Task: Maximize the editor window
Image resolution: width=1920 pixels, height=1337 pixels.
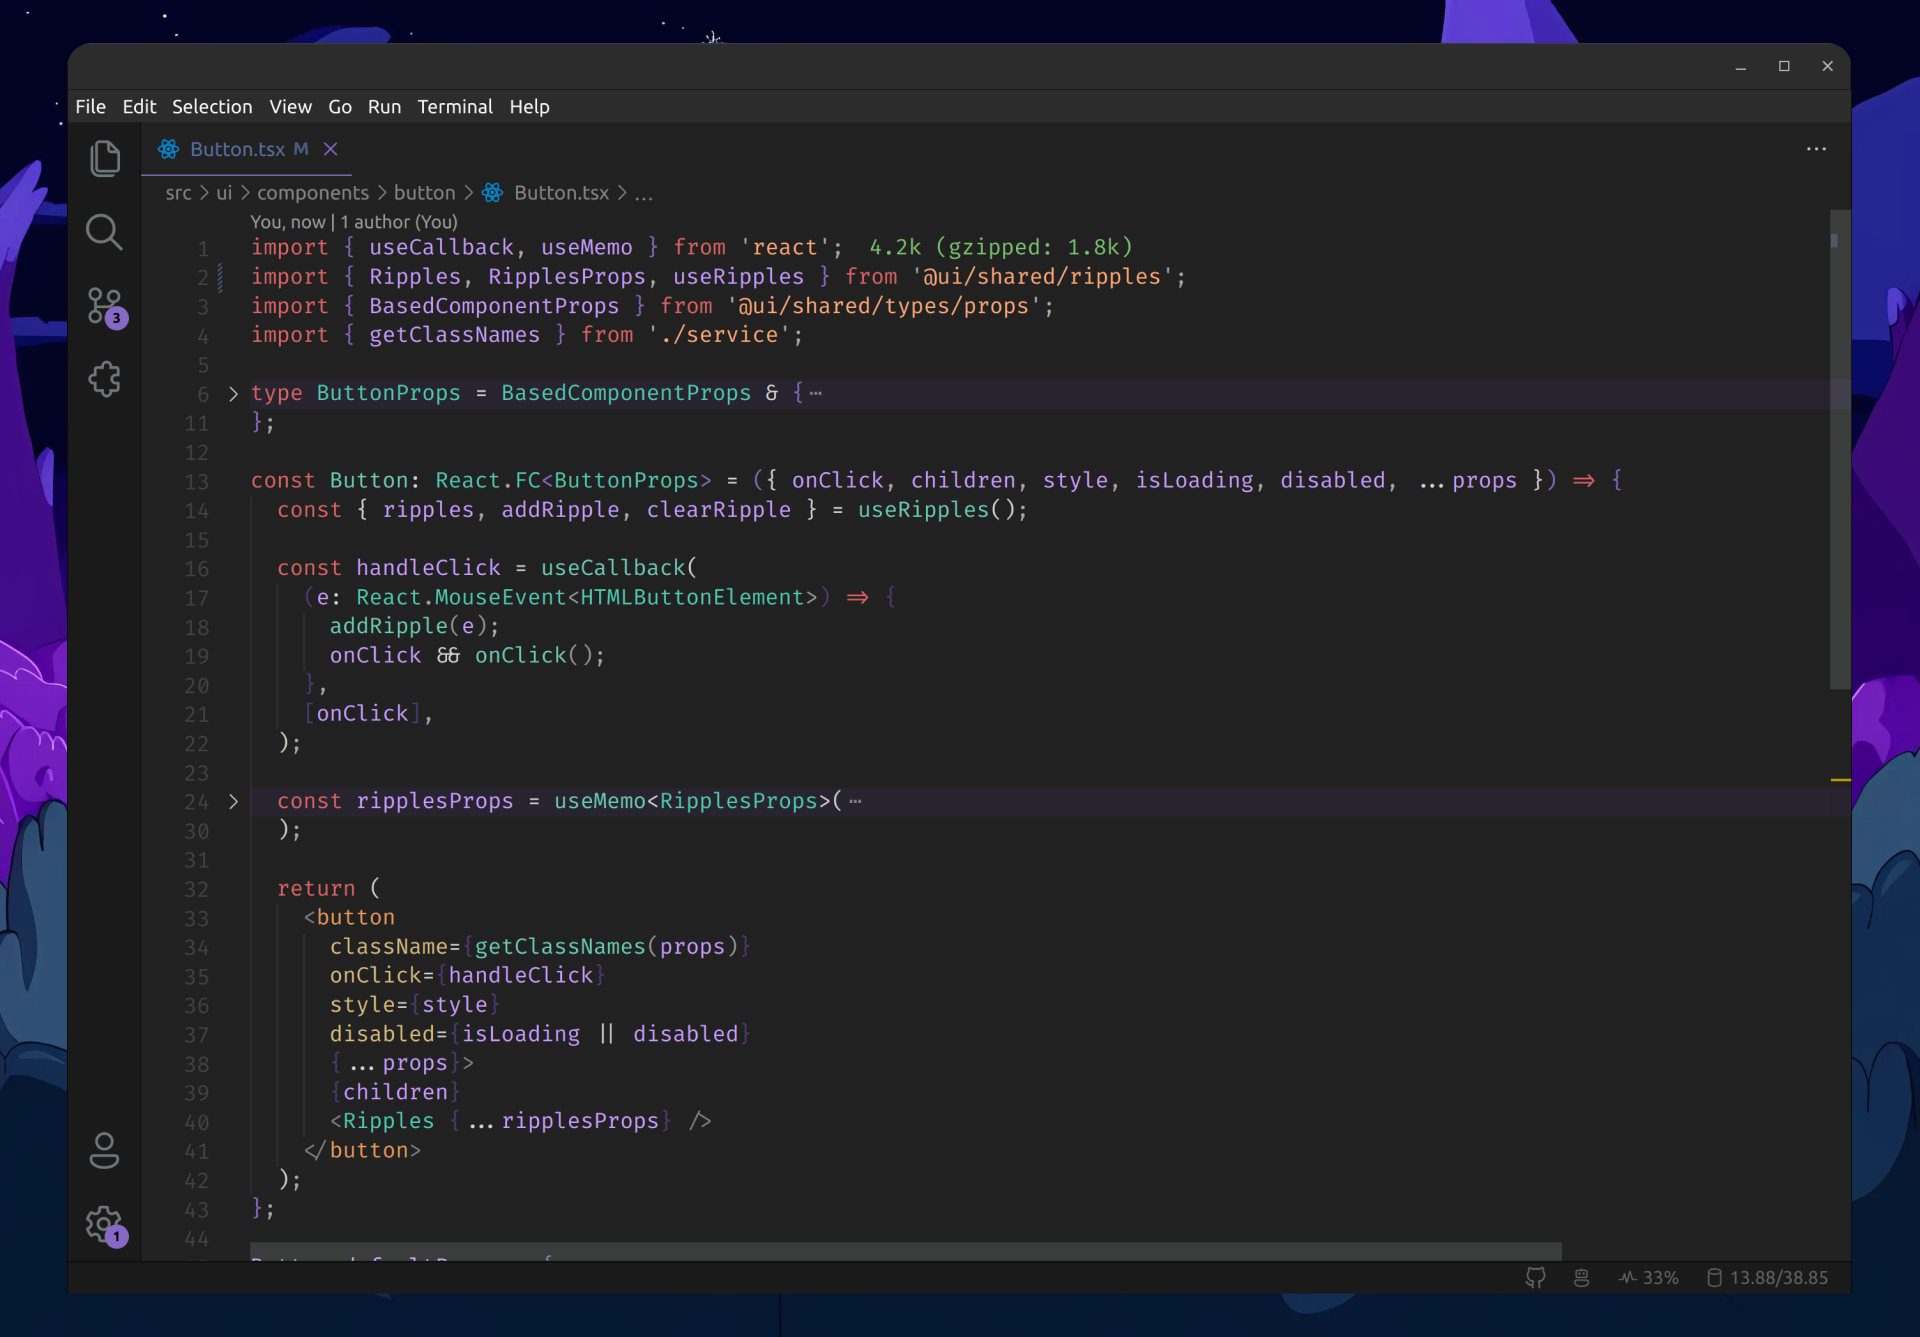Action: [x=1784, y=66]
